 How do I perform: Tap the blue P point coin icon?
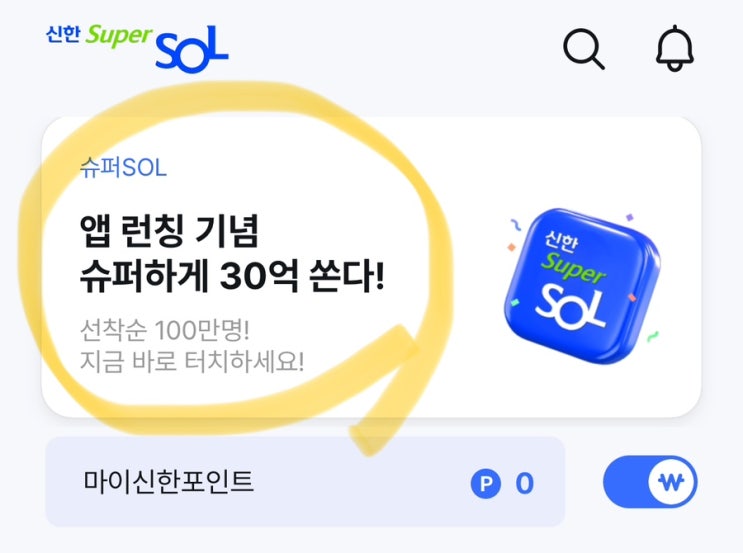486,483
